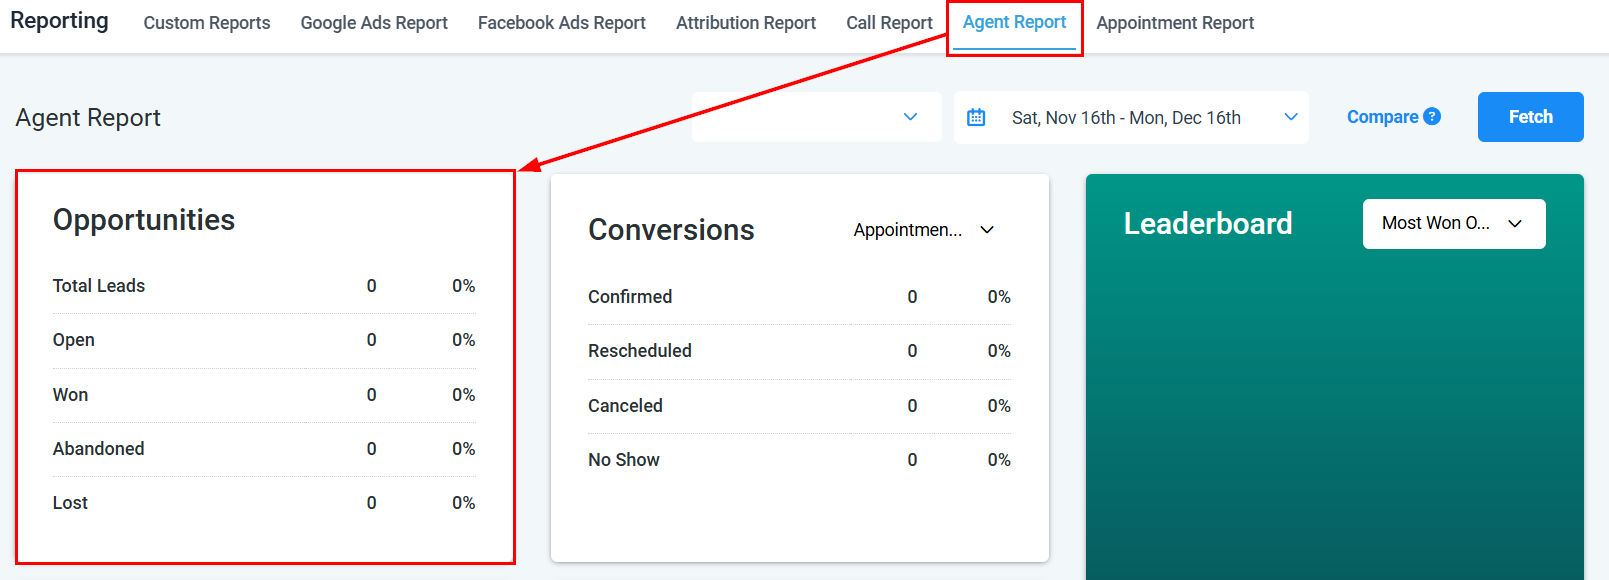This screenshot has height=580, width=1609.
Task: Click the Conversions card heading
Action: (x=671, y=230)
